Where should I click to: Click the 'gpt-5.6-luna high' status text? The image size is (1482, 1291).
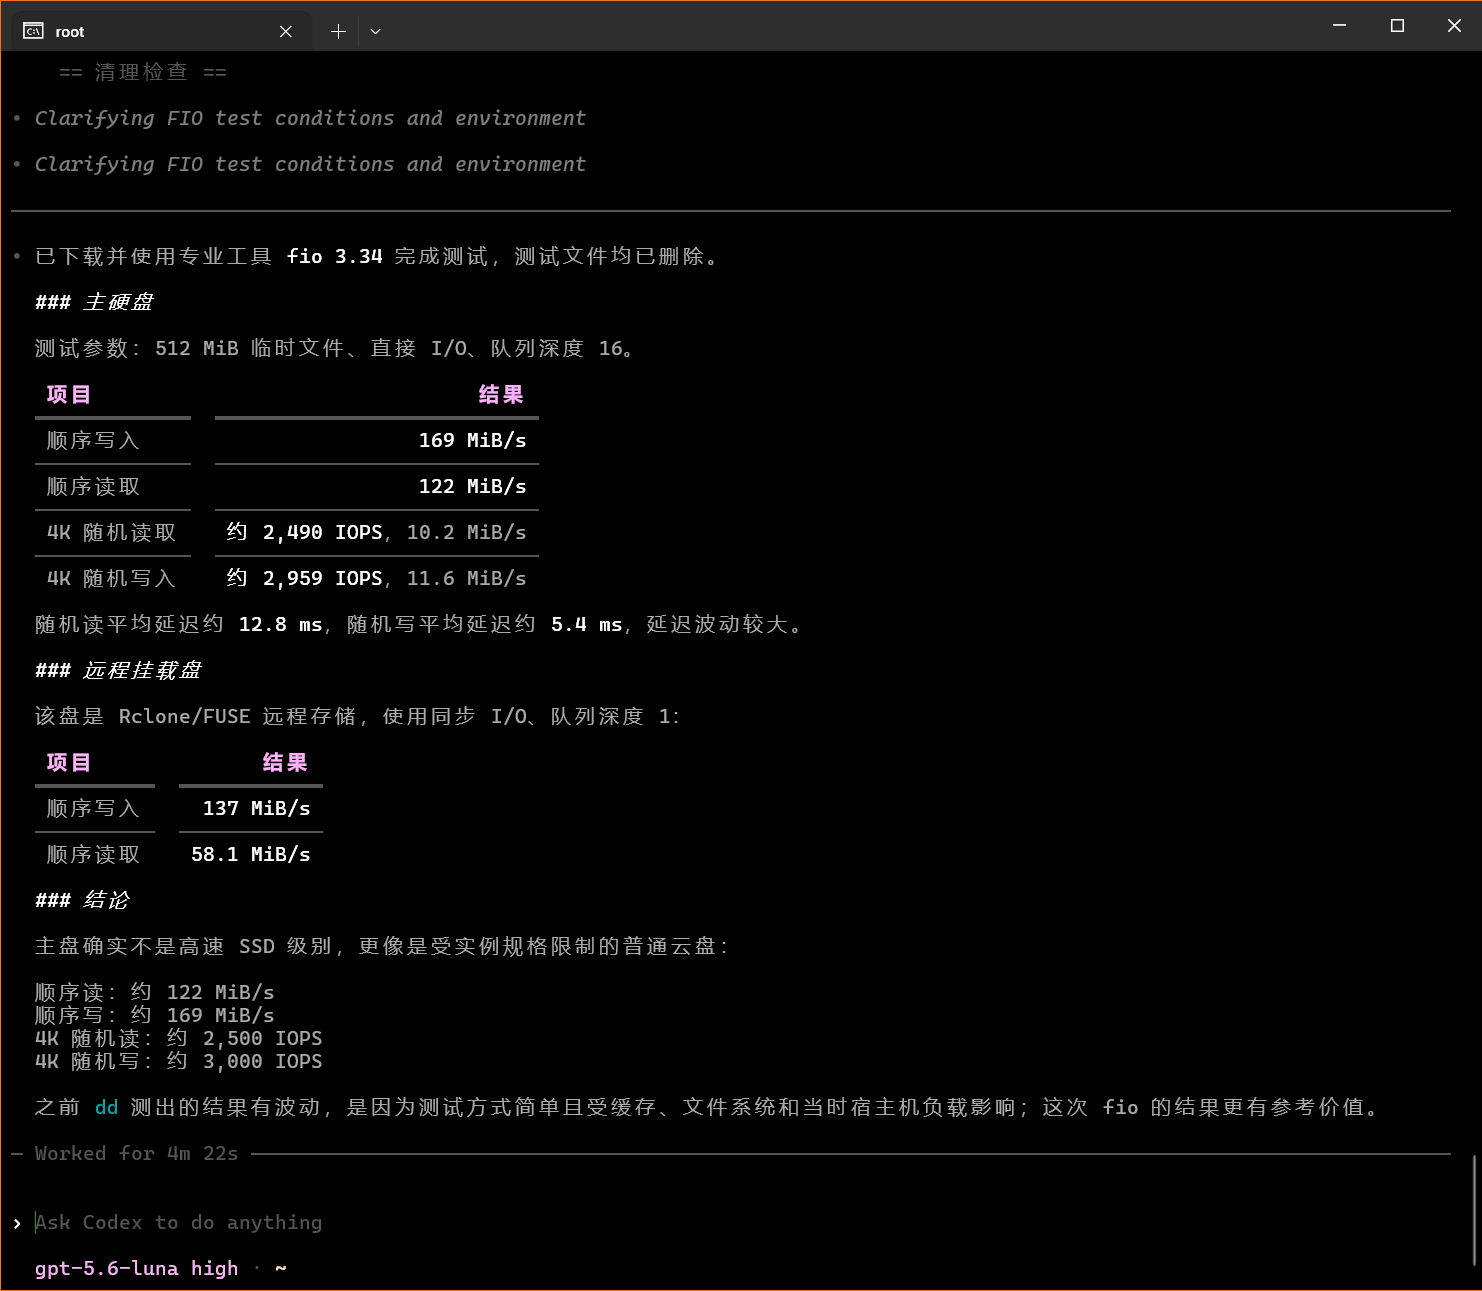point(137,1268)
